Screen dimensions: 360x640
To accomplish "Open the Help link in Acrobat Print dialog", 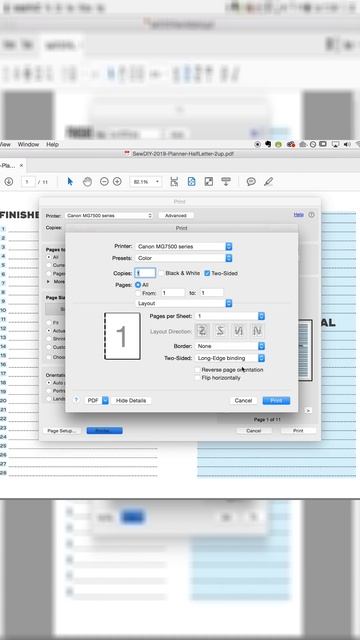I will [298, 214].
